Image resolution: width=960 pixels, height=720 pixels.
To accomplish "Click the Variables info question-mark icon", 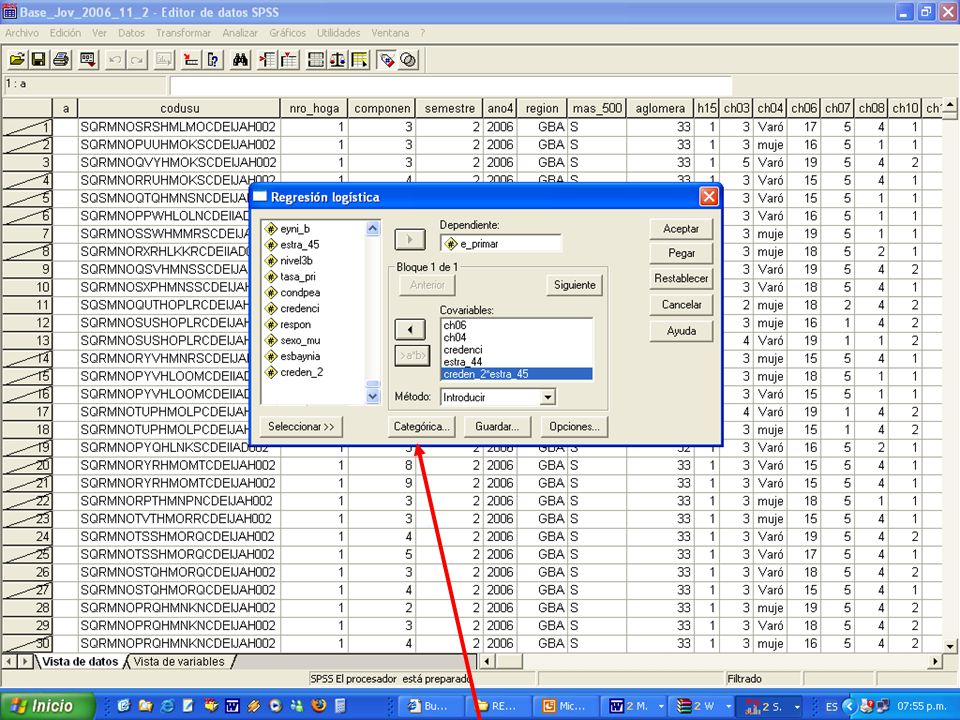I will pos(213,60).
